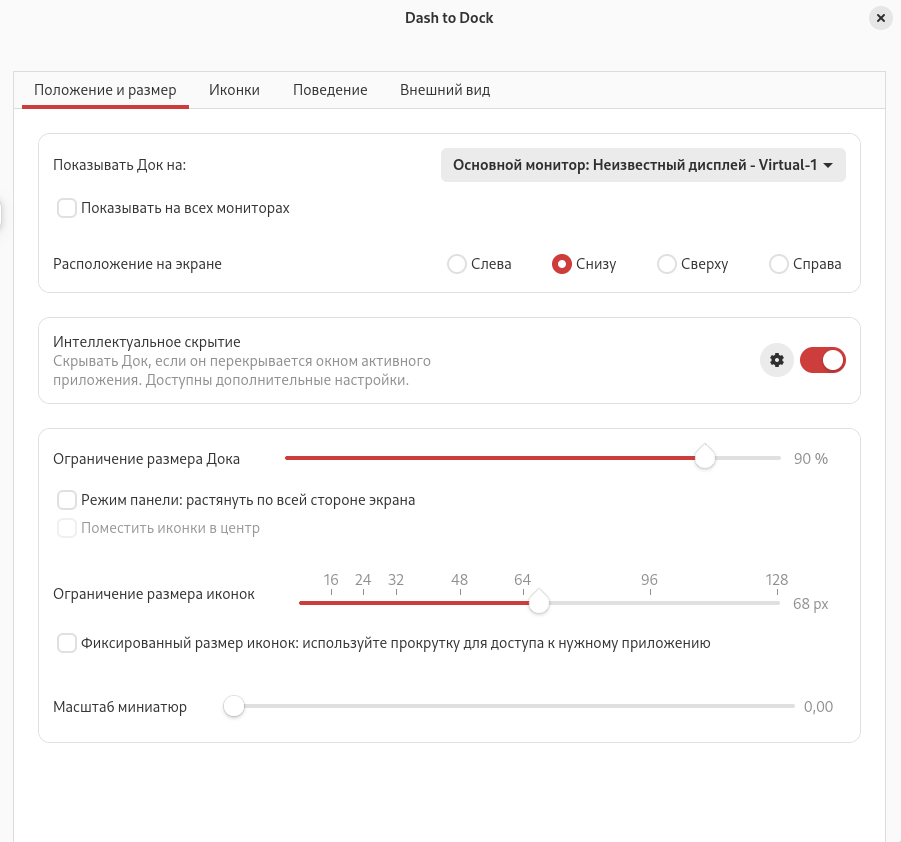Click the icon size limit slider handle
901x842 pixels.
pos(539,602)
